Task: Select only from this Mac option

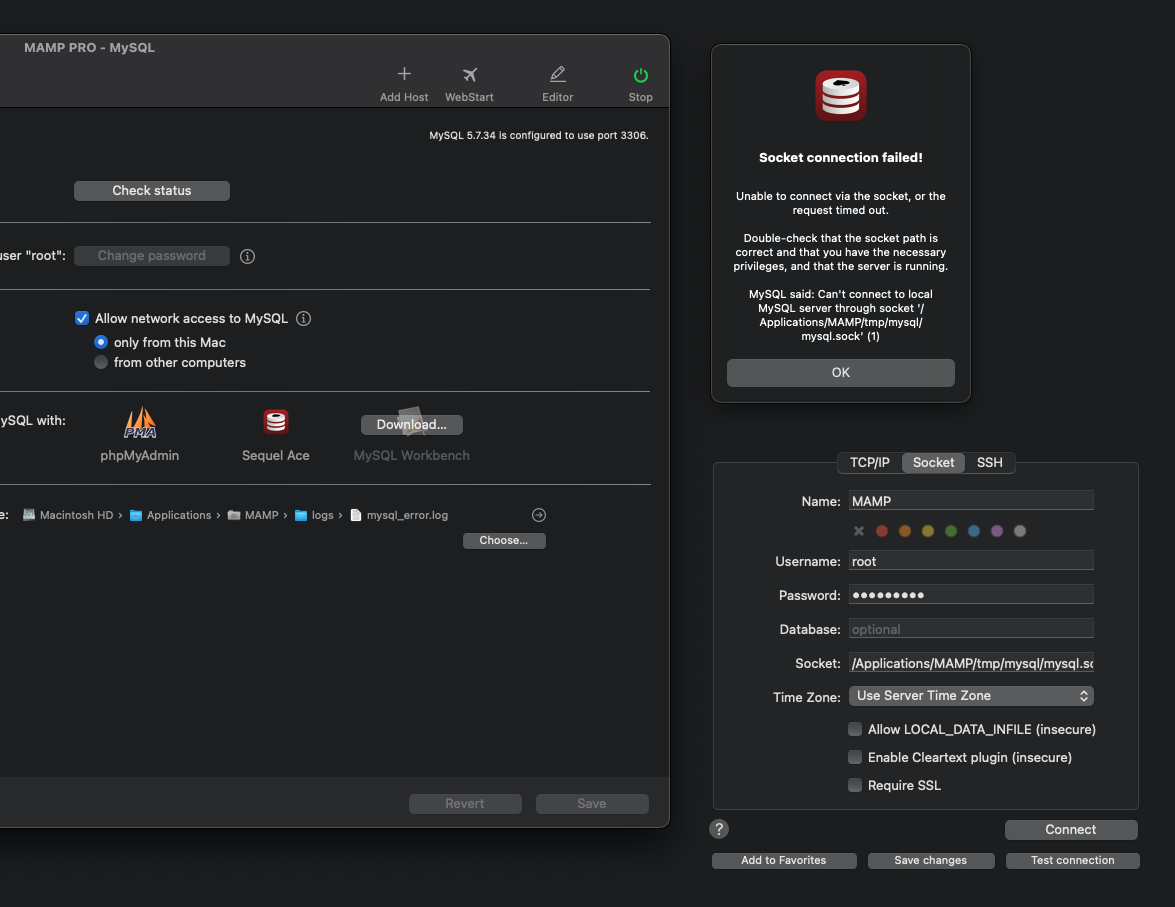Action: [x=100, y=343]
